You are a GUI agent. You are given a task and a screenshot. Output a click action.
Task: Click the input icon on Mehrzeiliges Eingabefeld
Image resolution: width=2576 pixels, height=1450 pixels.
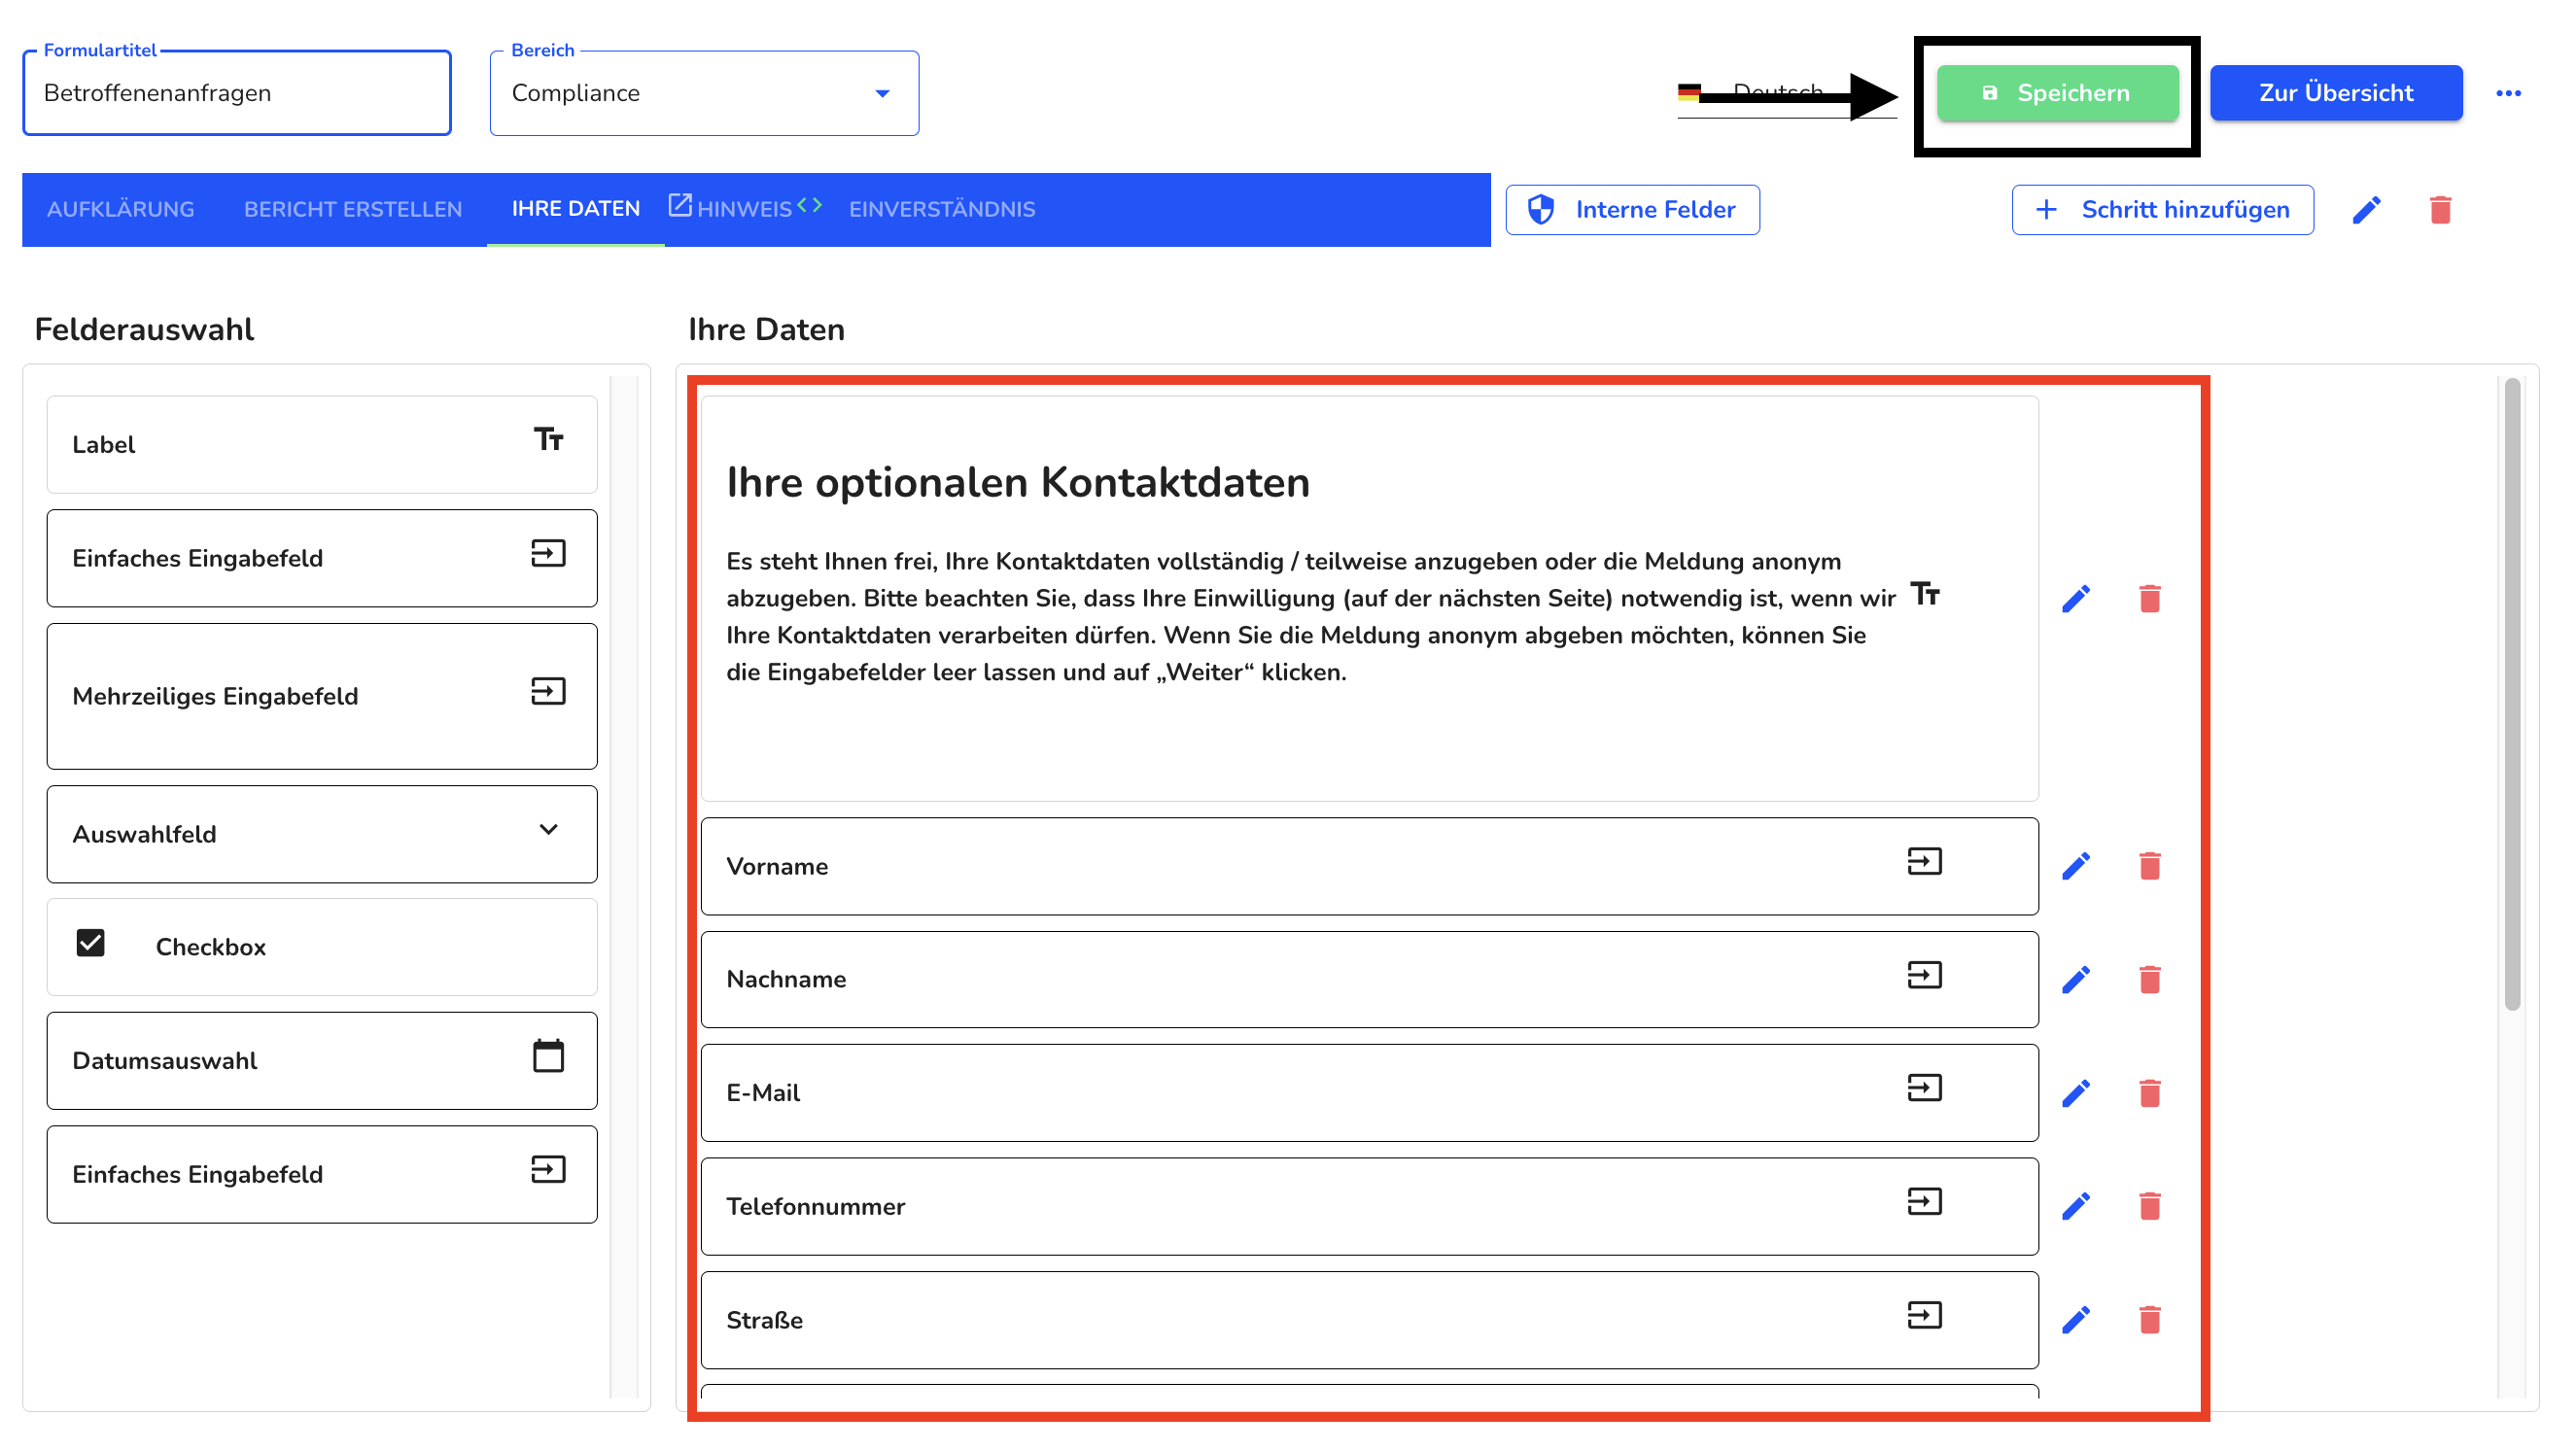[548, 692]
